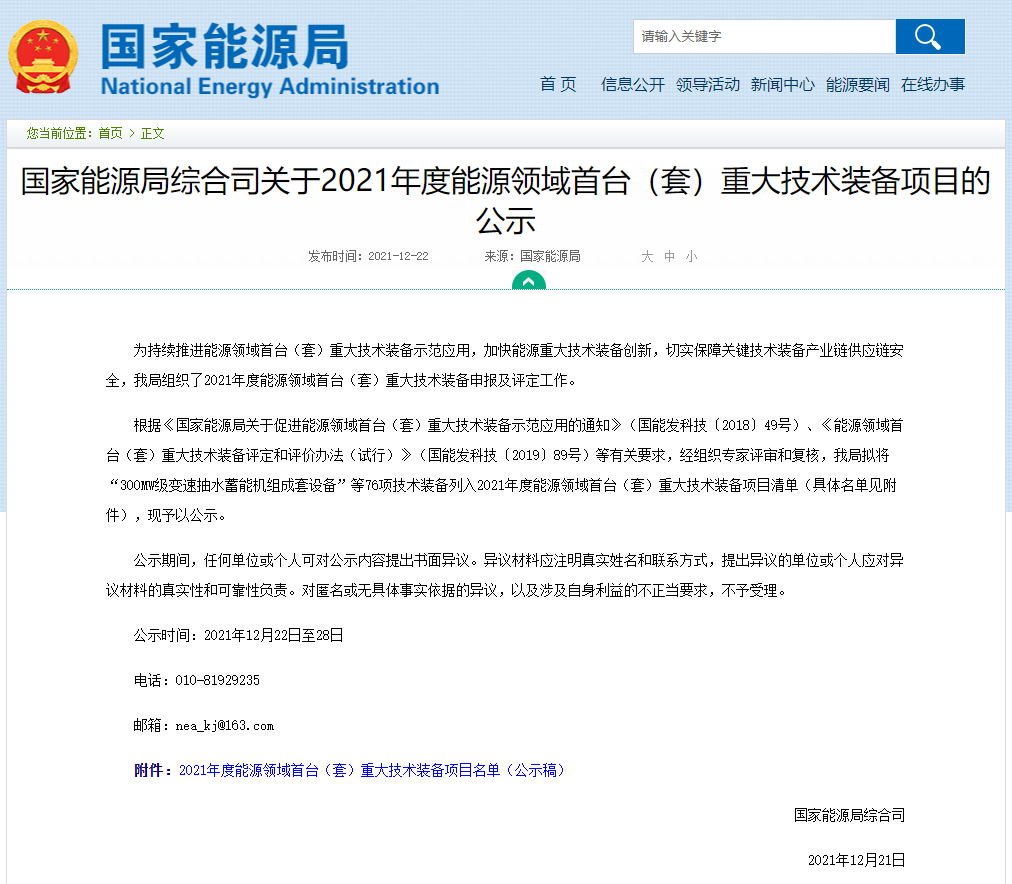Click the 国家能源局 site title logo text
Viewport: 1012px width, 884px height.
coord(225,45)
